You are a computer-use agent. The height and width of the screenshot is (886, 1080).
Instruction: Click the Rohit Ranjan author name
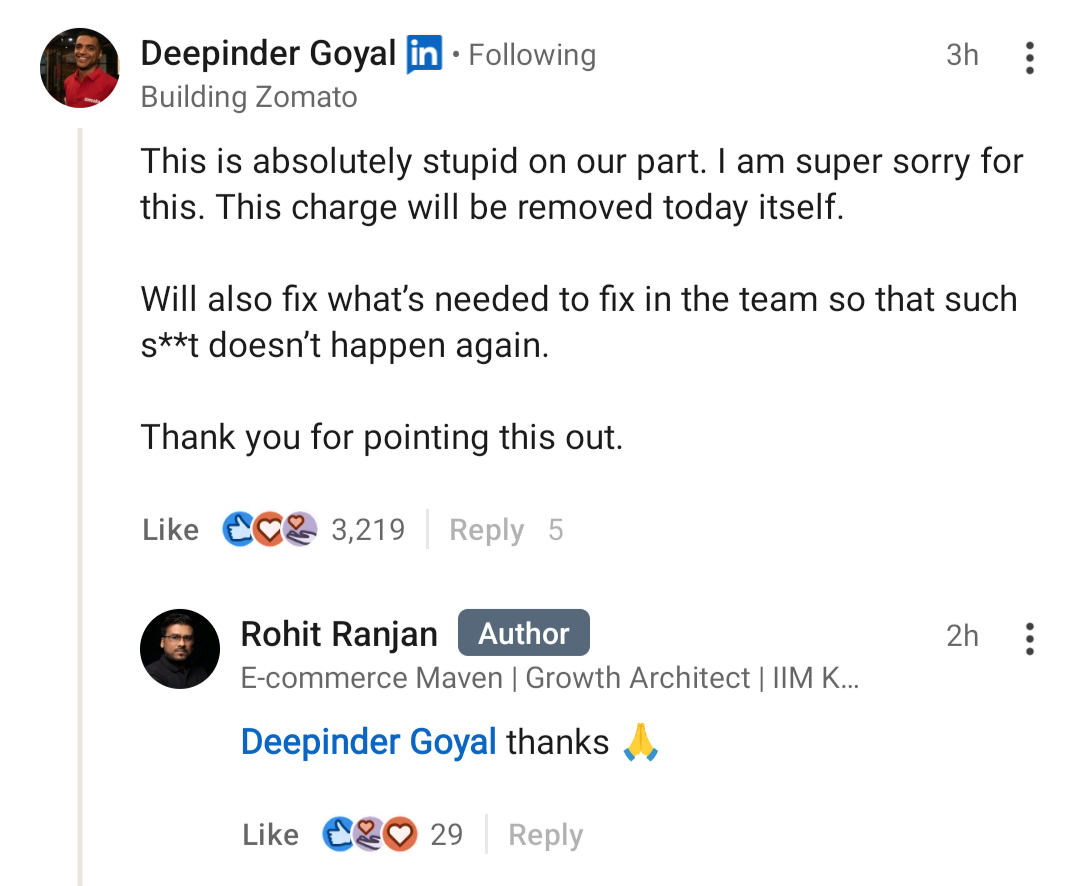339,634
